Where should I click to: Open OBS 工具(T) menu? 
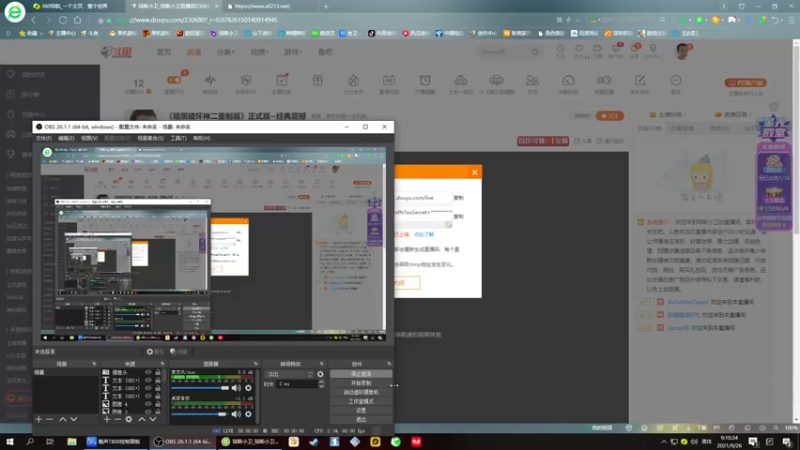pos(178,138)
